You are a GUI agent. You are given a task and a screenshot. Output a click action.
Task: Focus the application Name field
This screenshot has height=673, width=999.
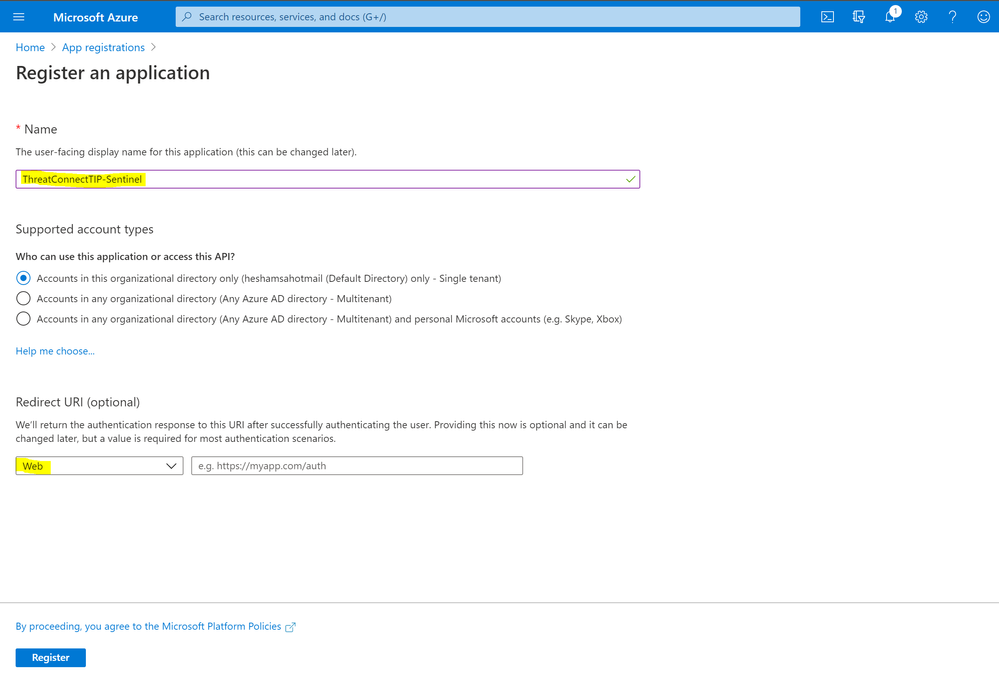tap(327, 179)
